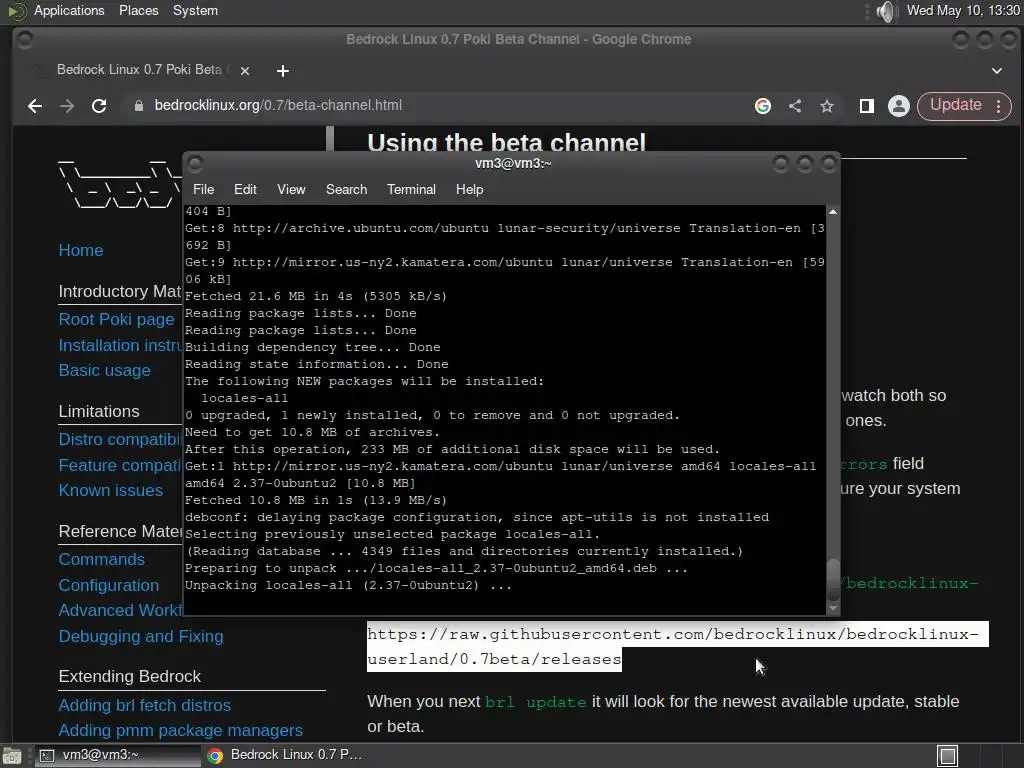Open Adding pmm package managers link
Image resolution: width=1024 pixels, height=768 pixels.
(x=180, y=731)
